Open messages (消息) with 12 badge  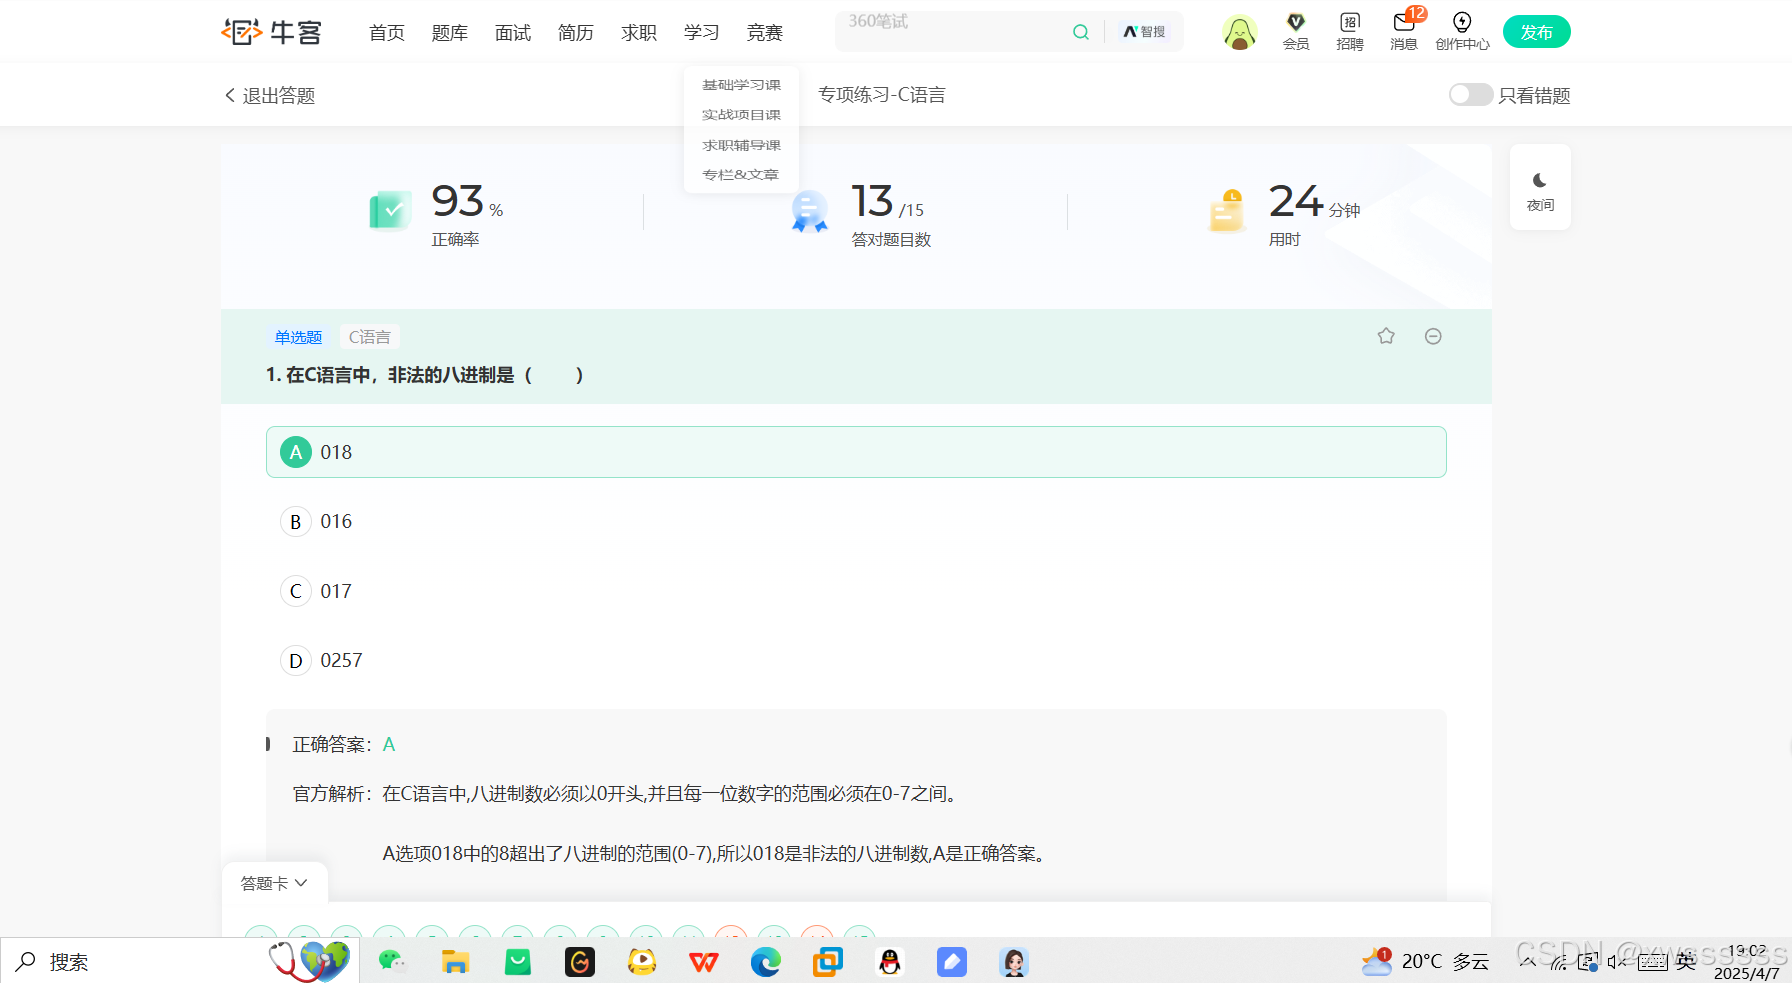point(1404,32)
